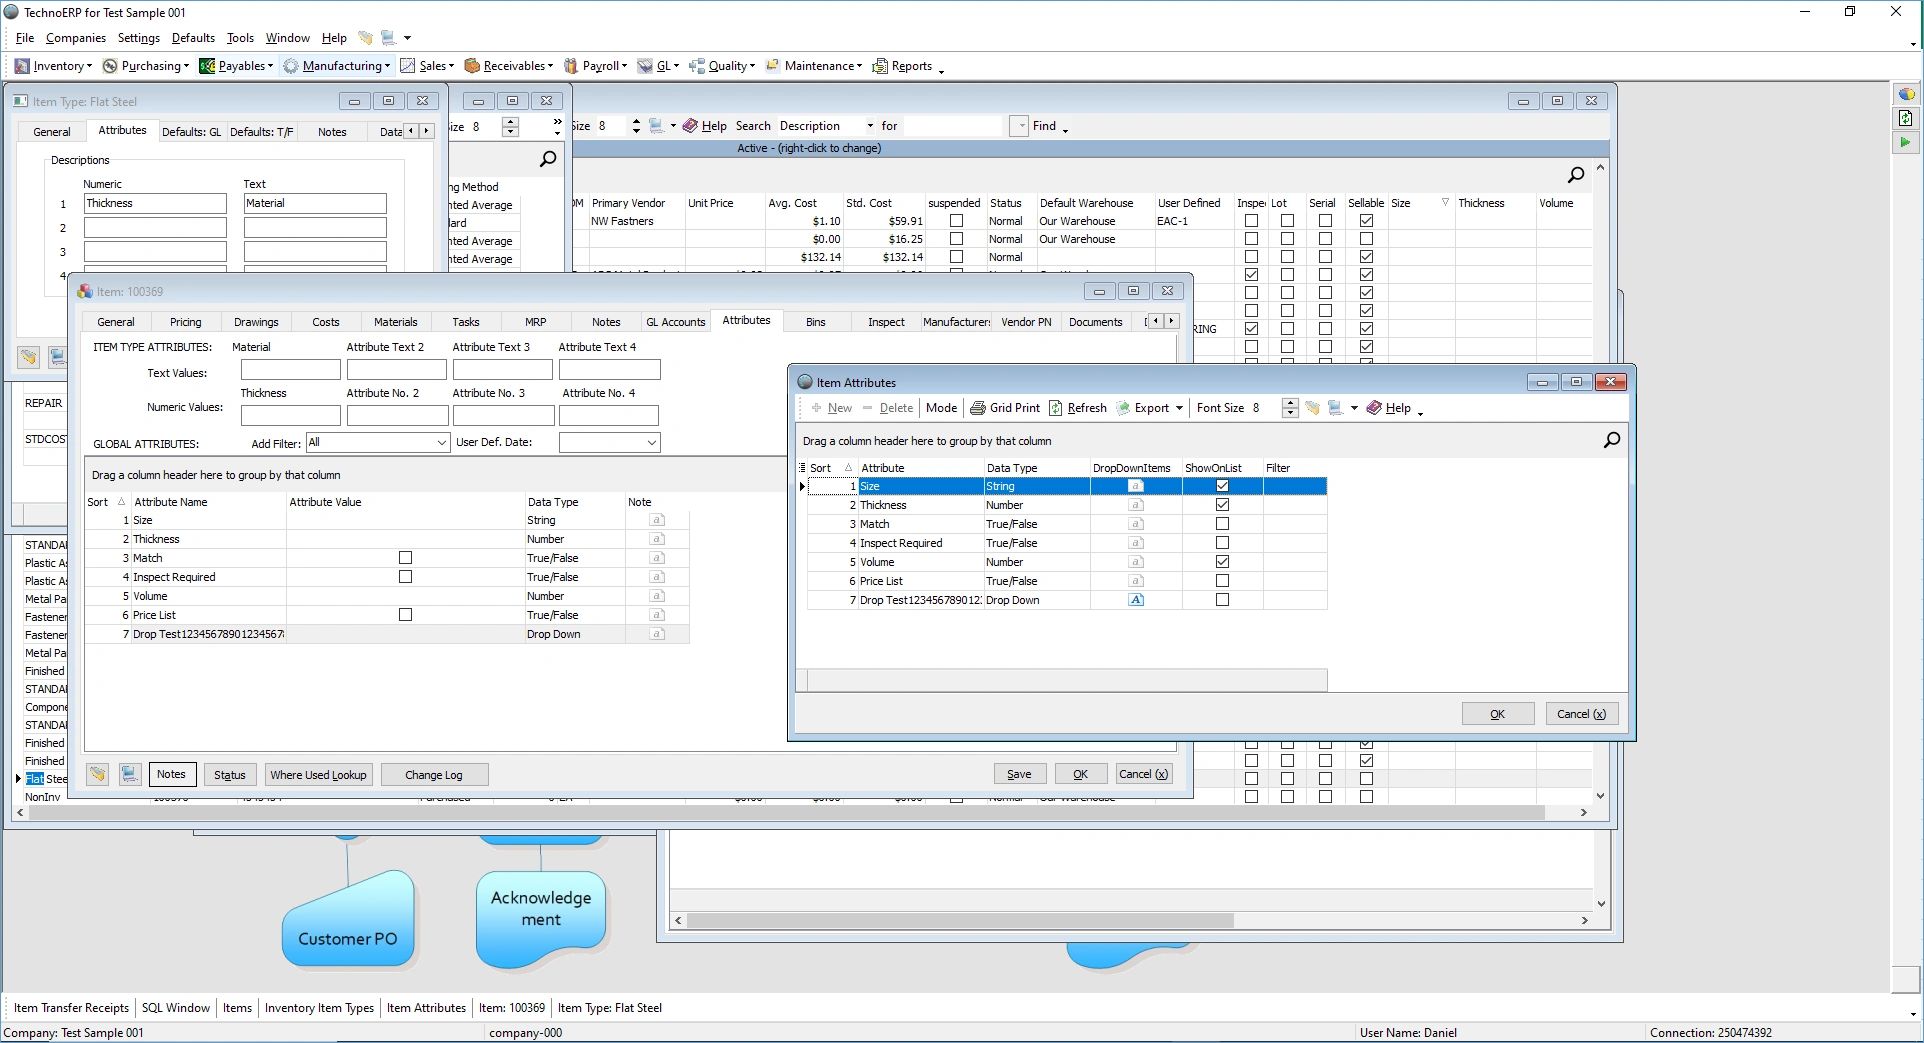
Task: Click the Where Used Lookup button
Action: click(x=318, y=775)
